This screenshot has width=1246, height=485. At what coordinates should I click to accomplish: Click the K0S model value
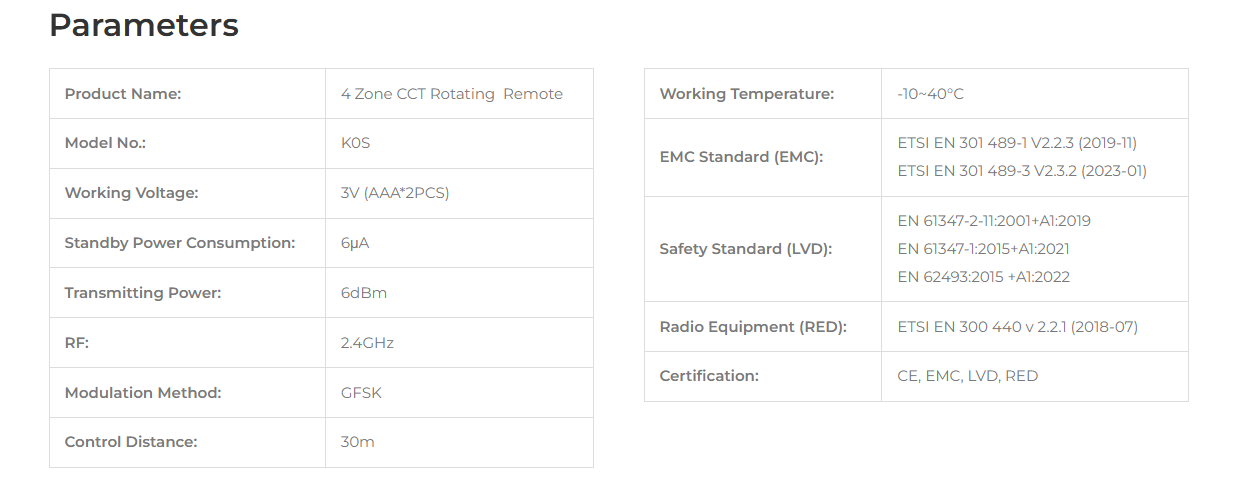[356, 143]
